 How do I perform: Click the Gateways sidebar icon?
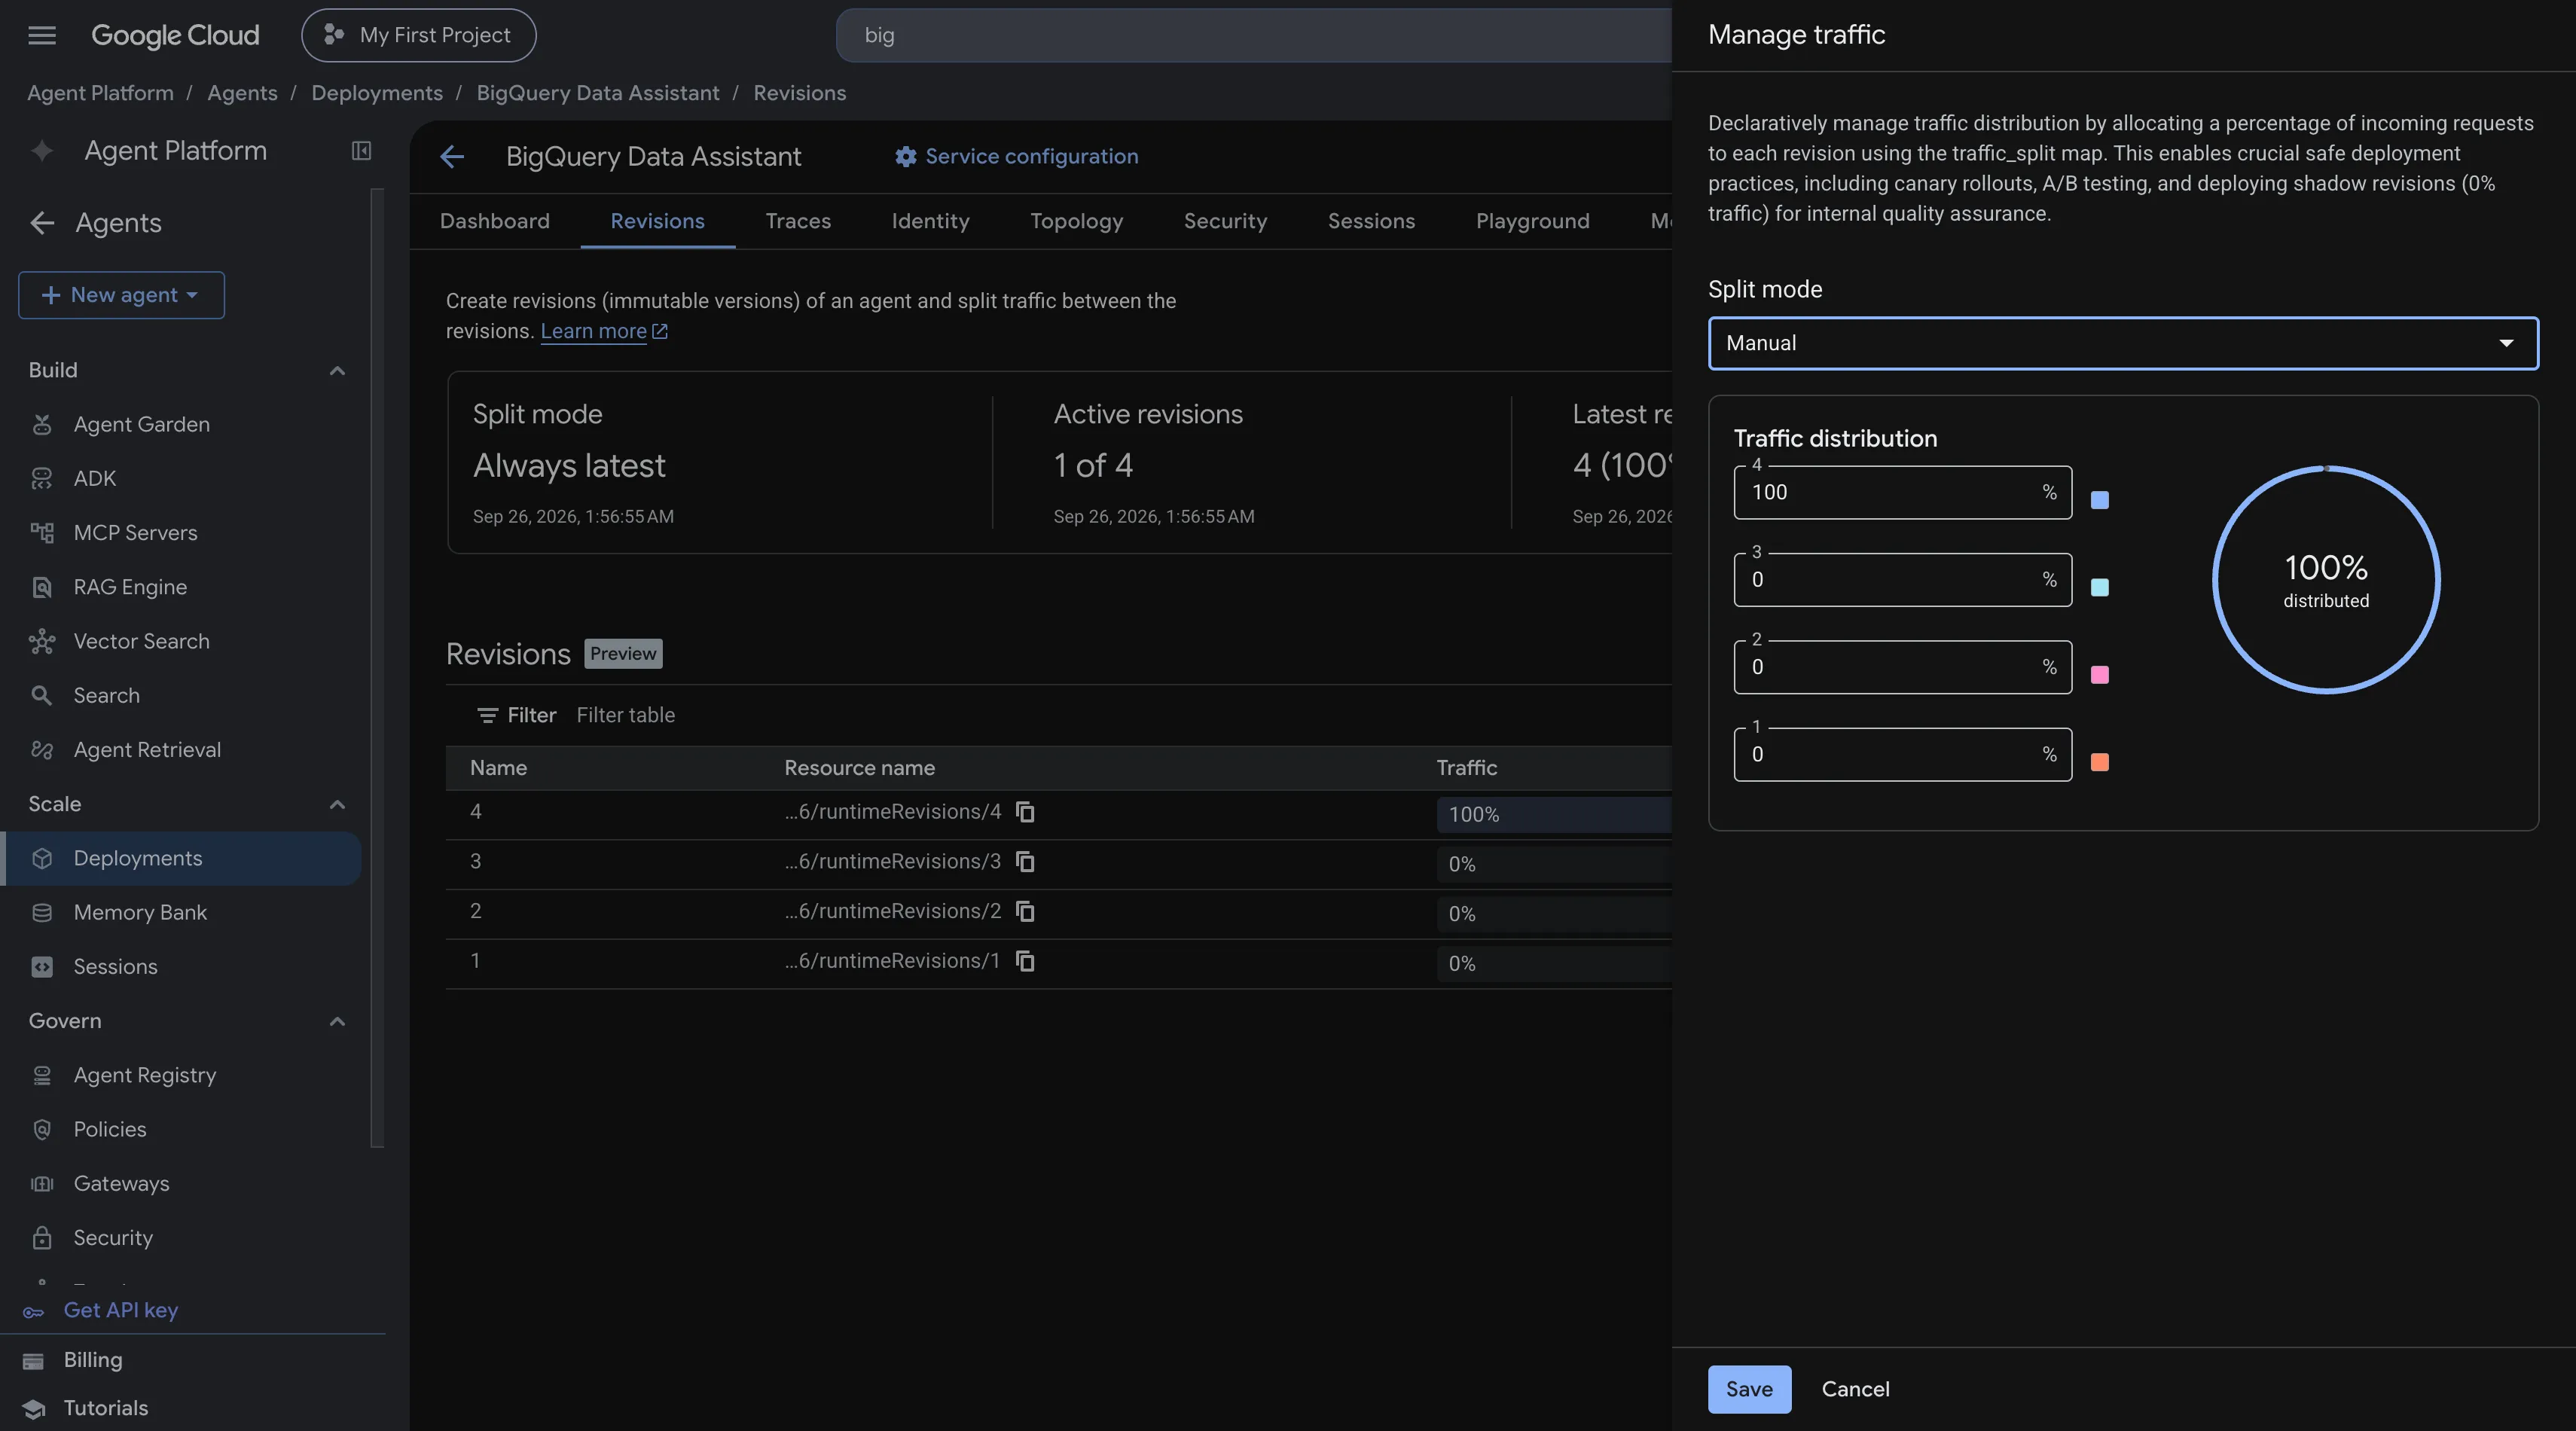(42, 1184)
